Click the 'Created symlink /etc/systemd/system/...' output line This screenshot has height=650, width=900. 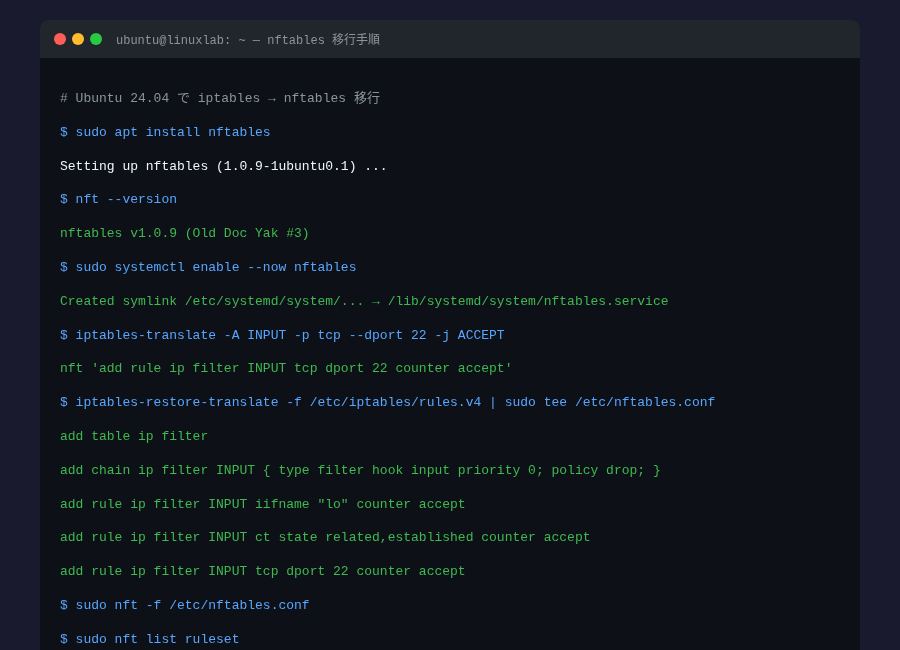364,301
